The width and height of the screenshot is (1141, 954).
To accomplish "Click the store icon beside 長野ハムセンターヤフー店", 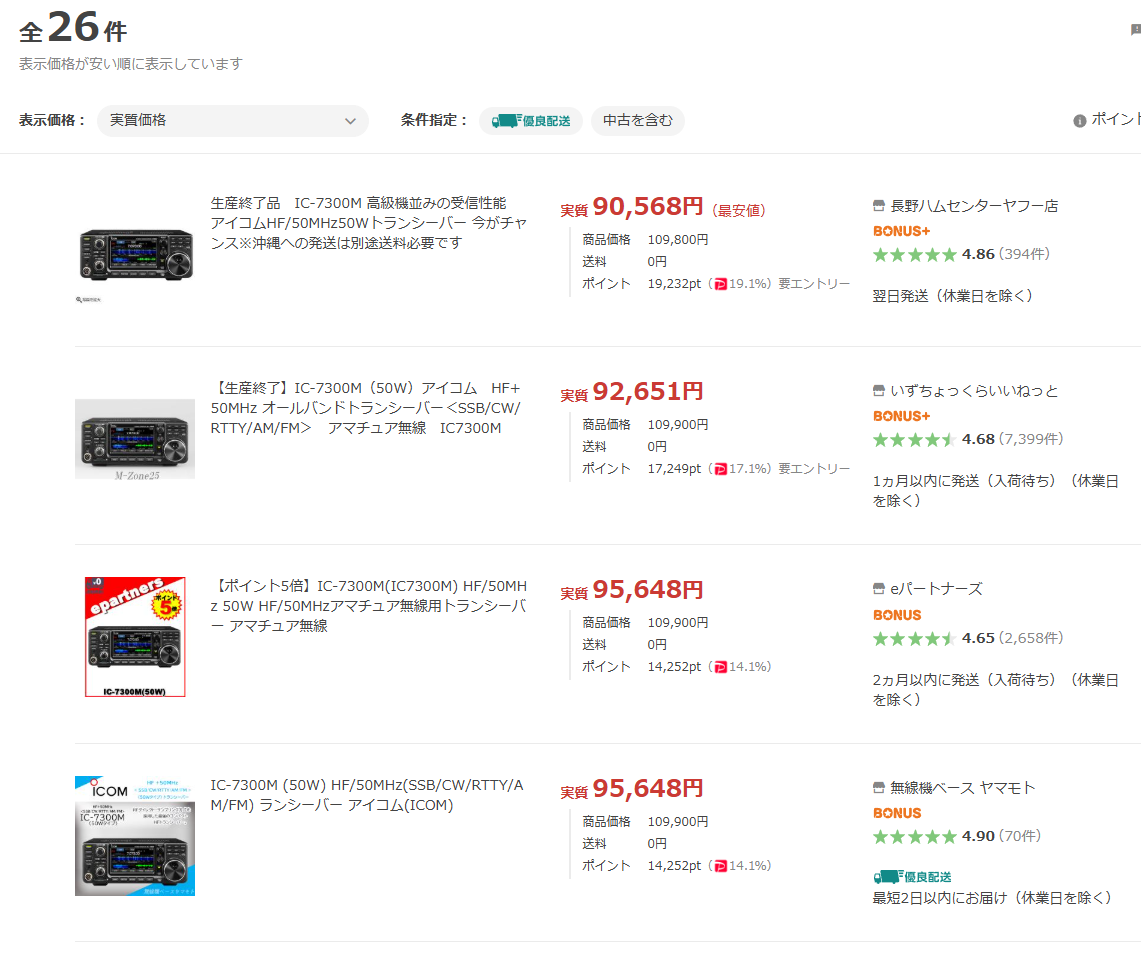I will point(879,206).
